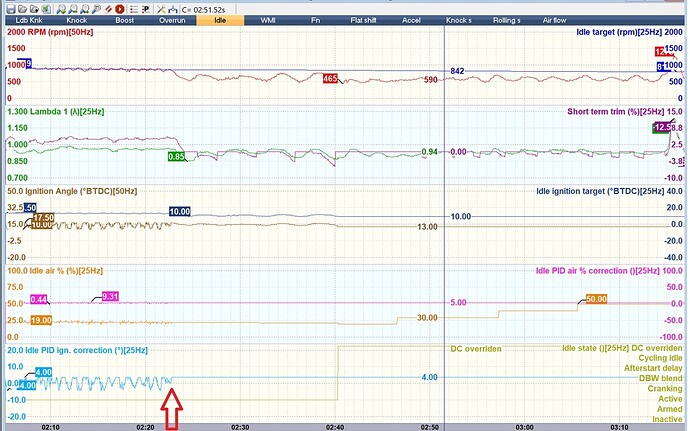690x431 pixels.
Task: Select the zoom area magnifier tool
Action: [x=96, y=9]
